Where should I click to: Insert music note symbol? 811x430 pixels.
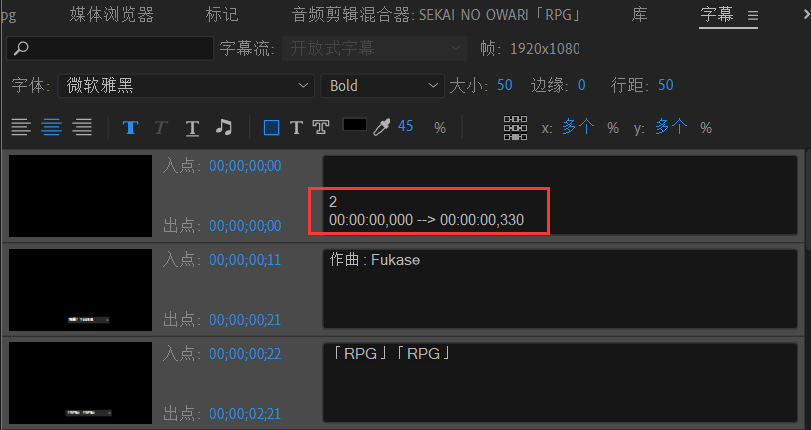(x=224, y=127)
